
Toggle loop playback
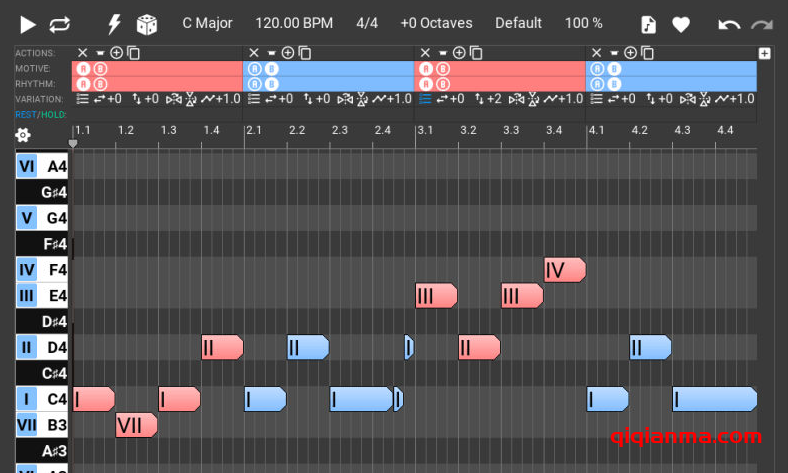pyautogui.click(x=60, y=24)
